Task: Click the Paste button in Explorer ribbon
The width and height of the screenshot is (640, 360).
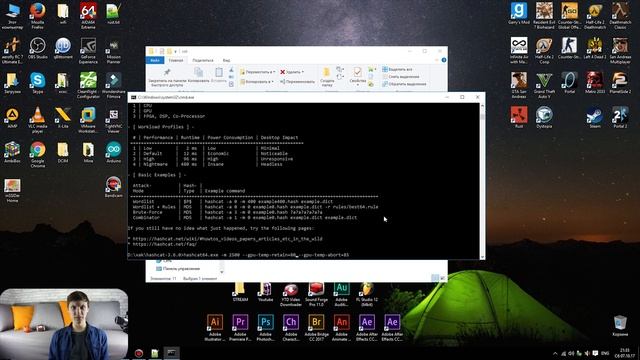Action: (219, 76)
